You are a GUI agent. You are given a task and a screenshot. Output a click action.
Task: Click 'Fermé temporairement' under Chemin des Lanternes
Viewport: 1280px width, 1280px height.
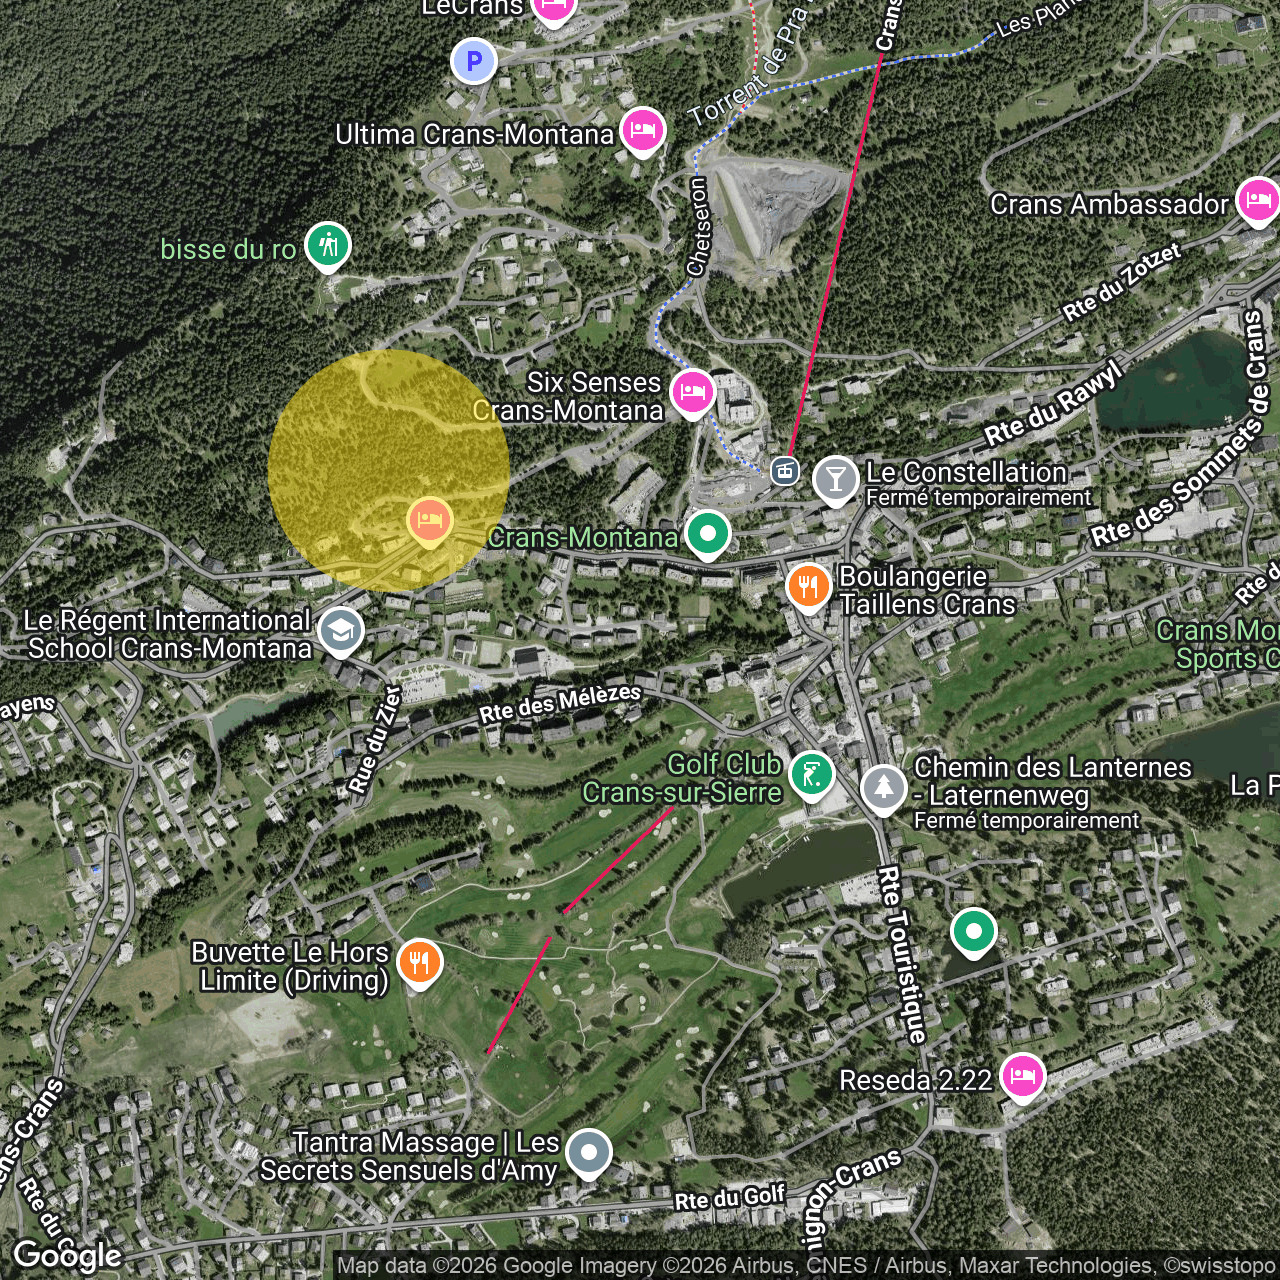pos(1027,821)
